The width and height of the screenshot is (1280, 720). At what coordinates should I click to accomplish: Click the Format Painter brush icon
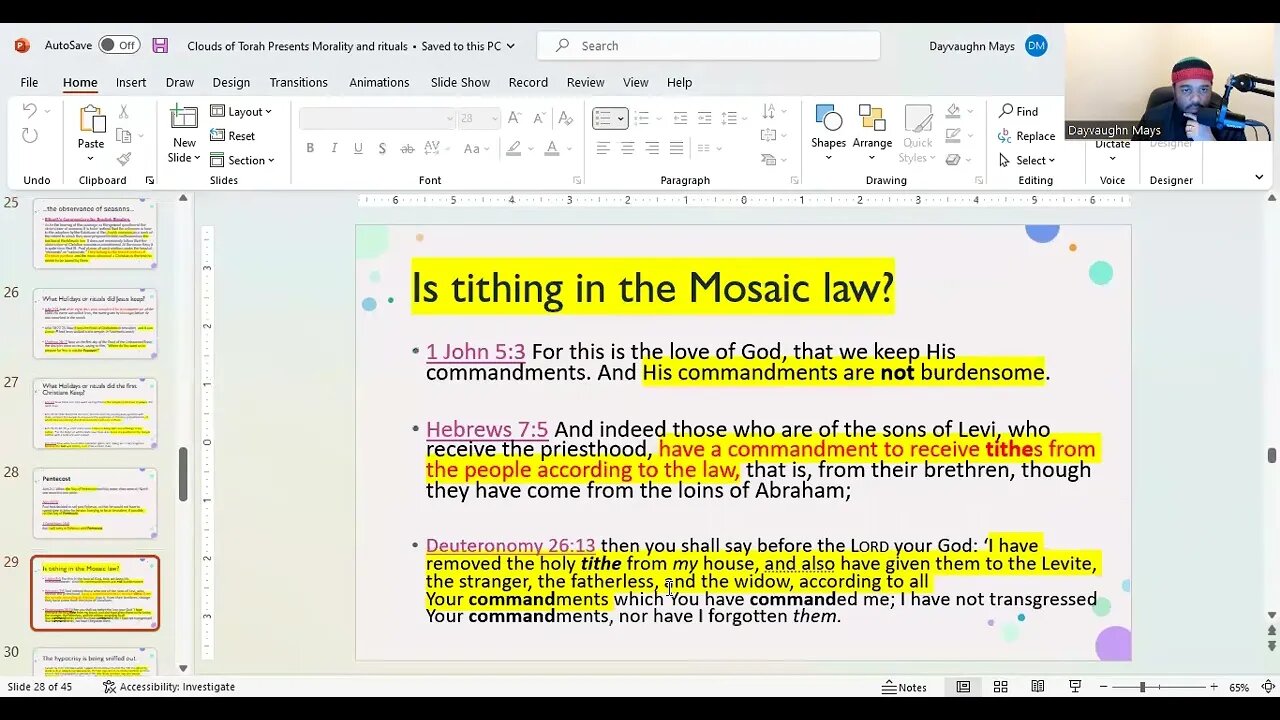tap(124, 159)
